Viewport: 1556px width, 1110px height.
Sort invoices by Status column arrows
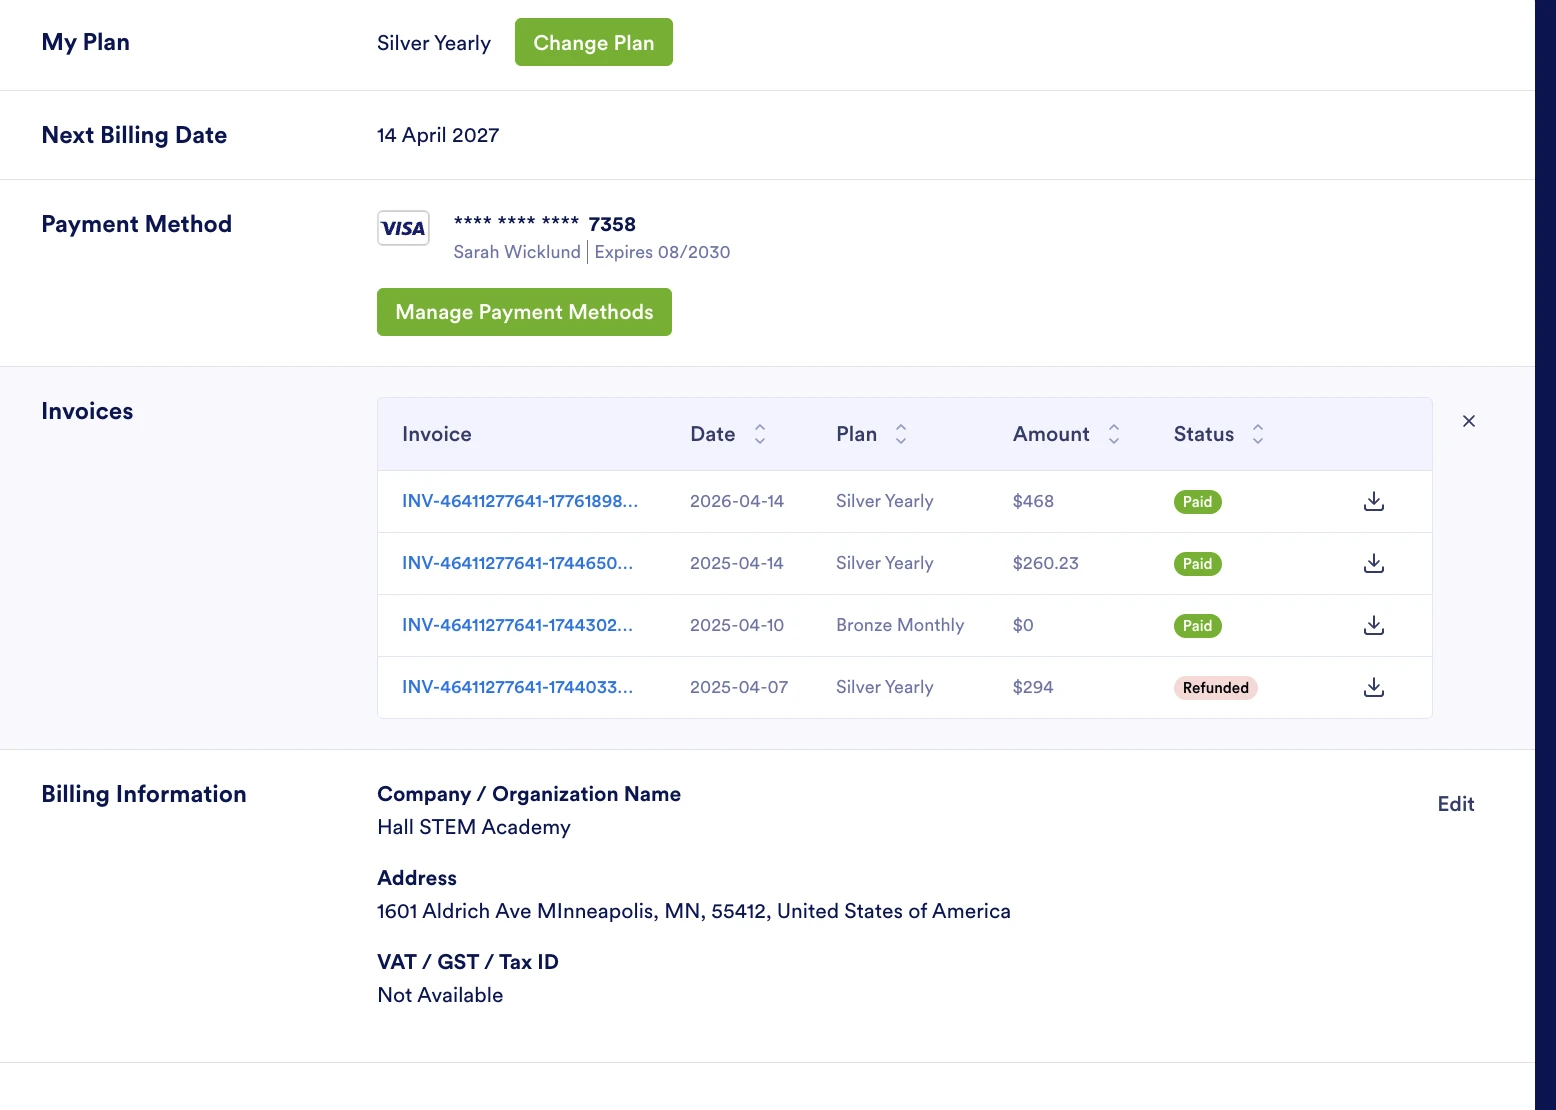pyautogui.click(x=1258, y=434)
